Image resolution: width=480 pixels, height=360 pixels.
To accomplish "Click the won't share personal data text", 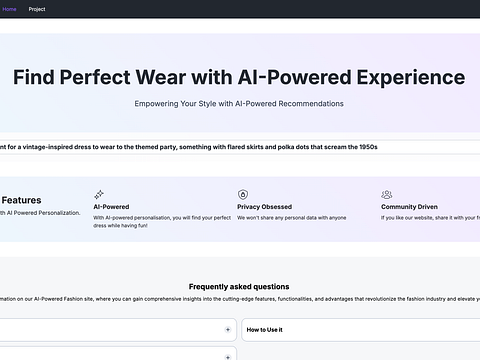I will click(x=292, y=218).
